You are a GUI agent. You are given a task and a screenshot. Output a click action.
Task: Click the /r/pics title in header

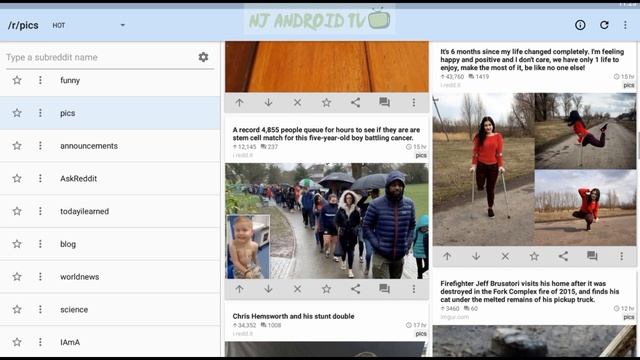tap(23, 25)
